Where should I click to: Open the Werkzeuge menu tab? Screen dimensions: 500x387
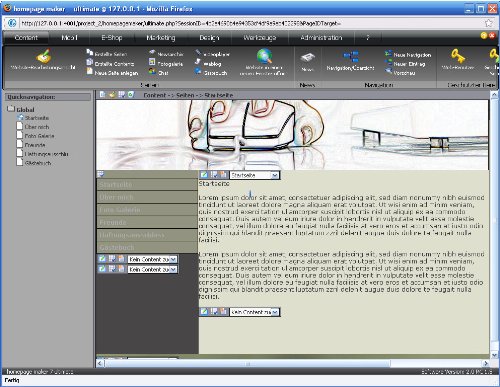coord(260,38)
